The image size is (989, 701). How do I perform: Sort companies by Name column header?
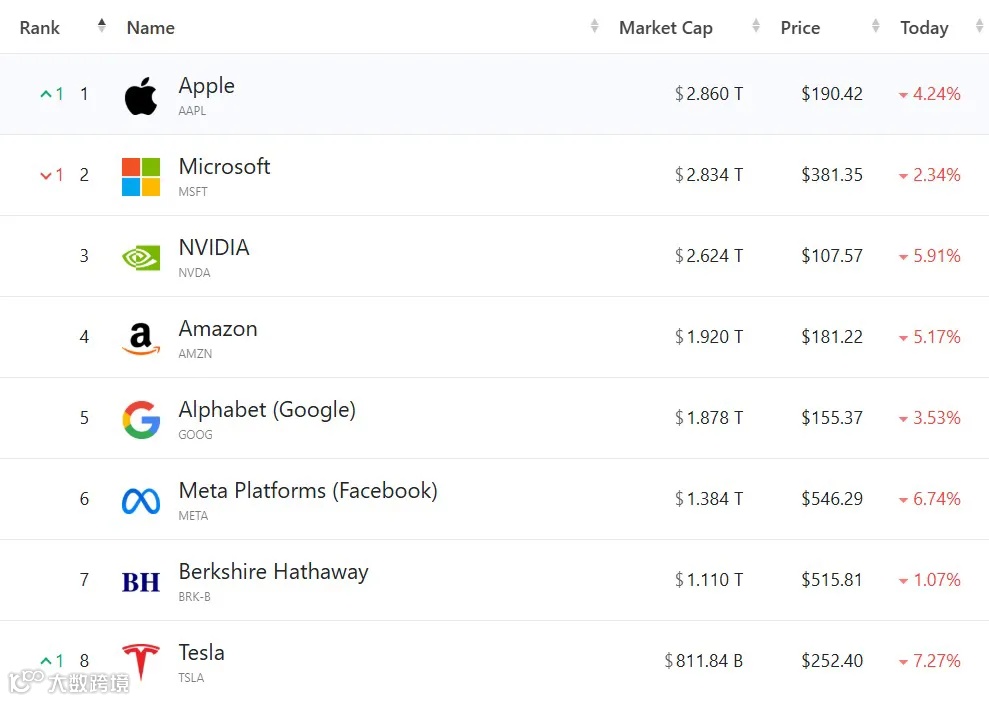click(151, 28)
